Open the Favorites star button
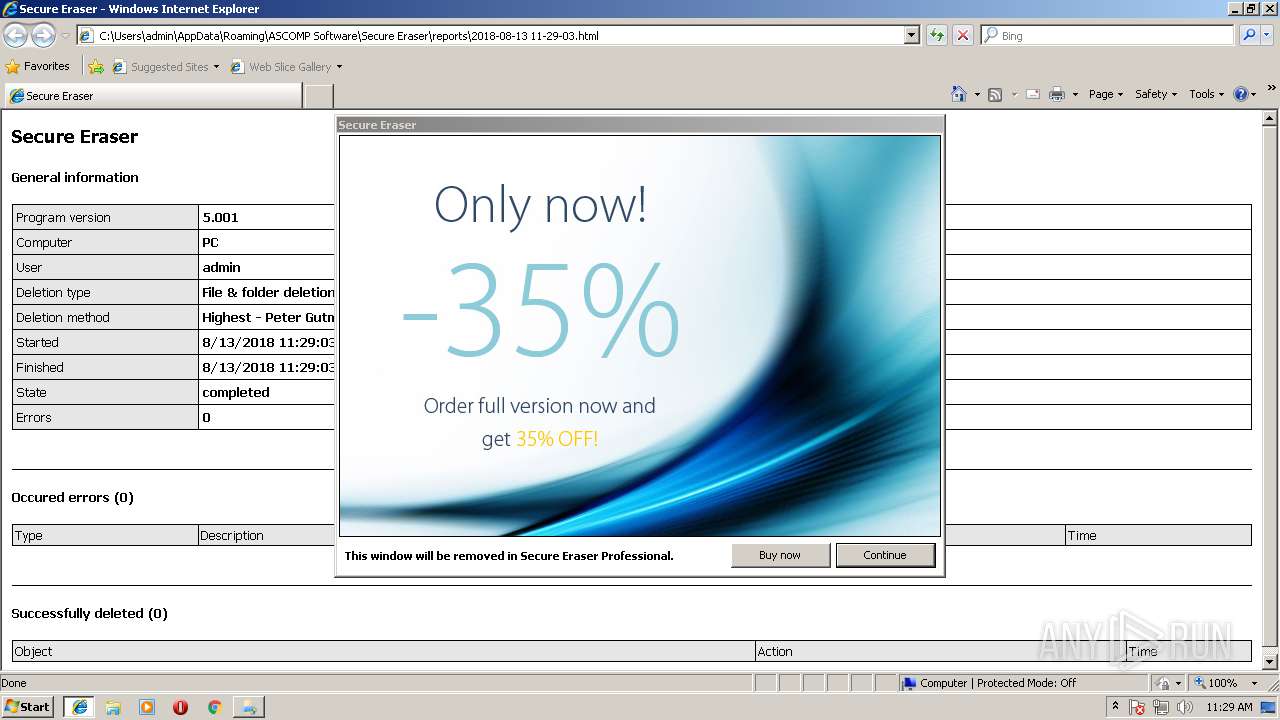The width and height of the screenshot is (1280, 720). point(37,67)
